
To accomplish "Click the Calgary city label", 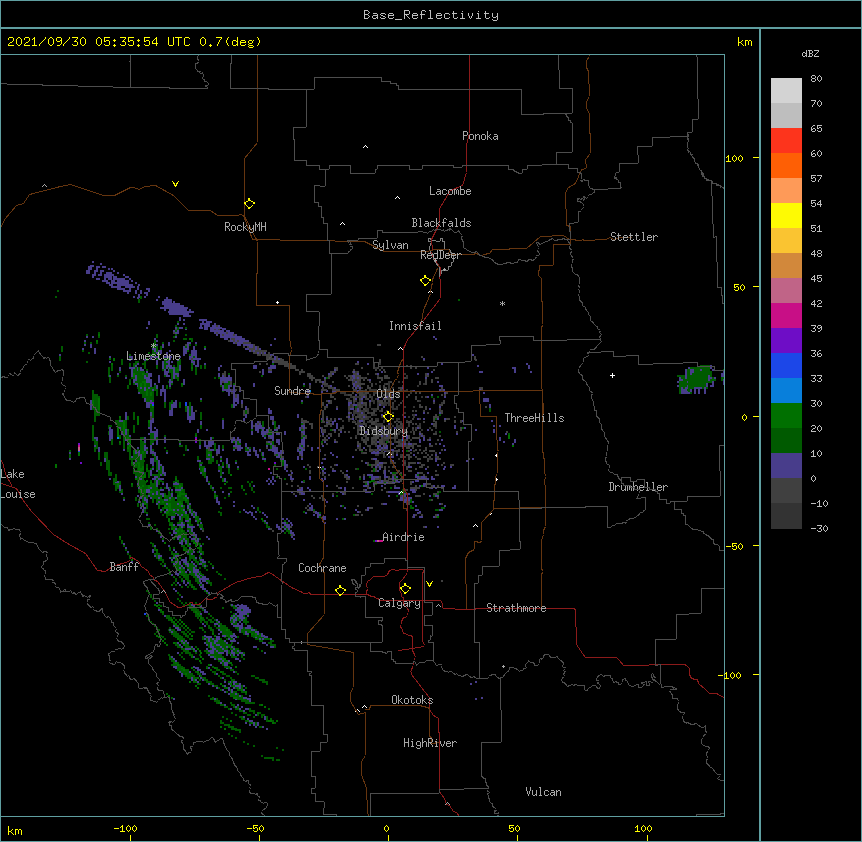I will [399, 603].
